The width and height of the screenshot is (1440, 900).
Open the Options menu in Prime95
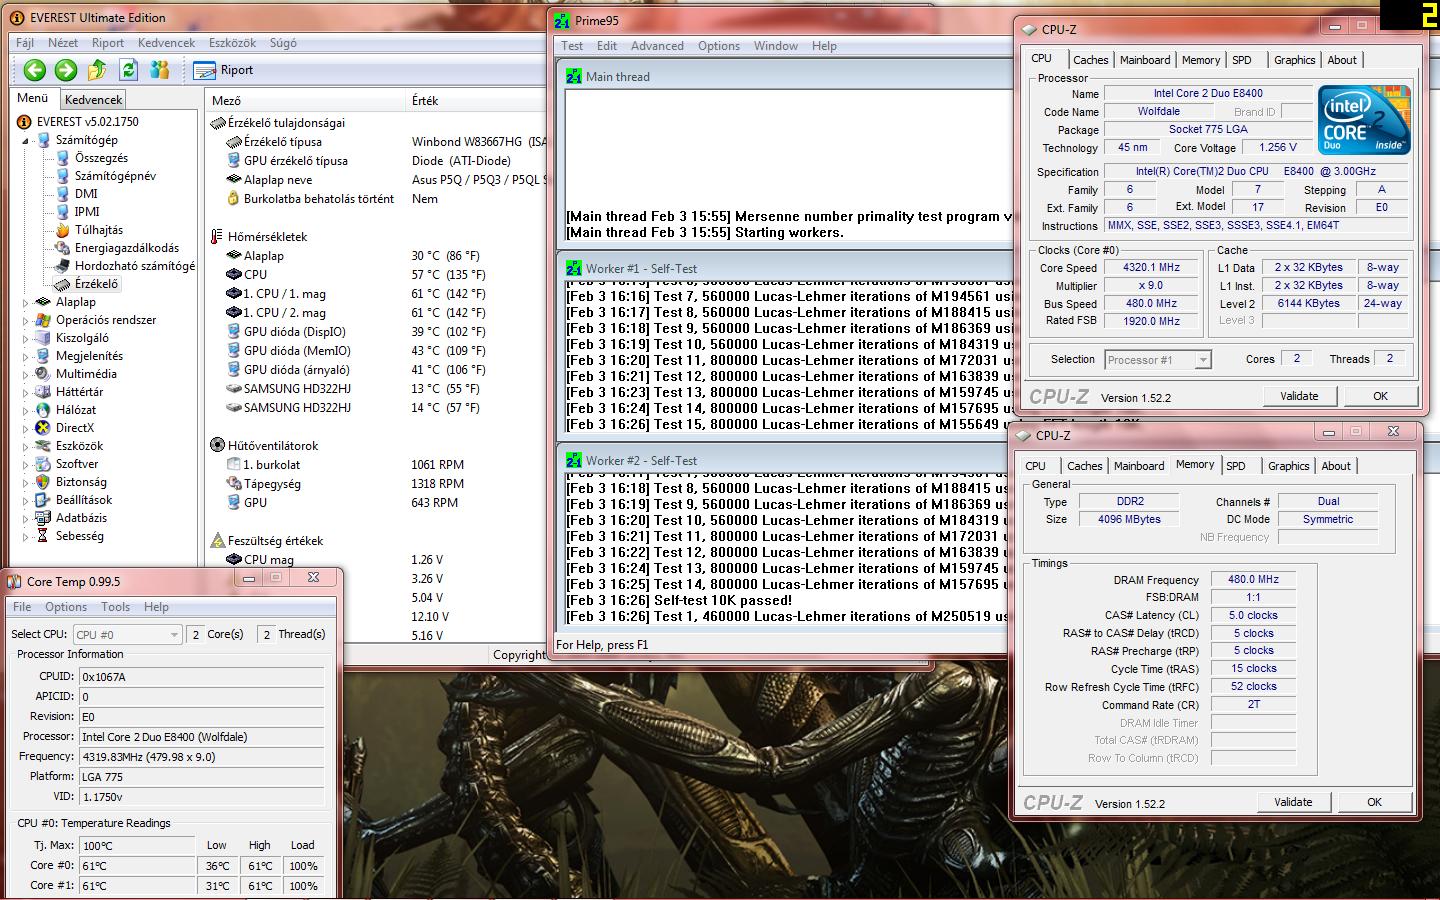pyautogui.click(x=719, y=46)
